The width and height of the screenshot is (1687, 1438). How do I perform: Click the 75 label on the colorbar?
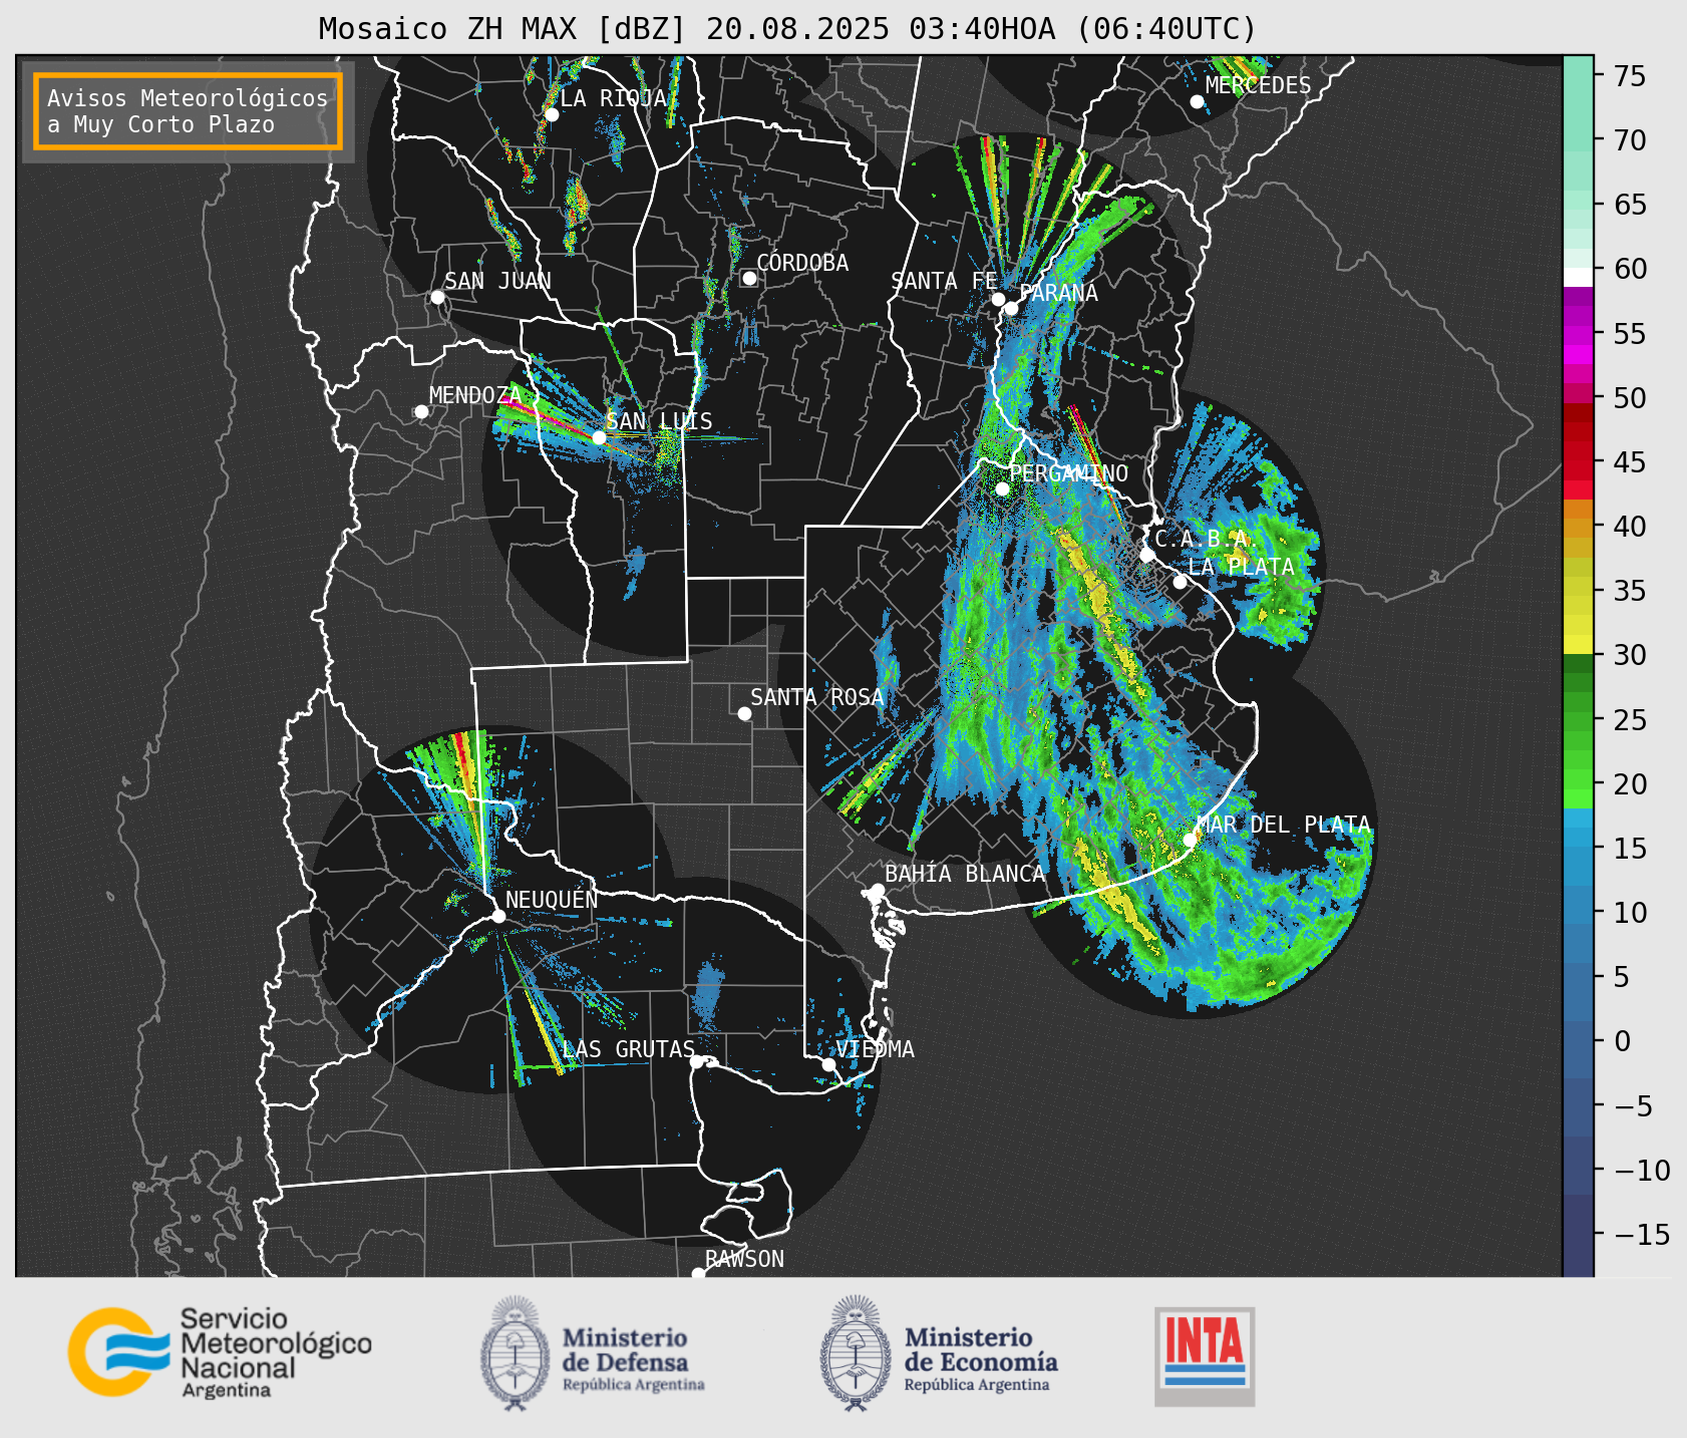coord(1629,76)
